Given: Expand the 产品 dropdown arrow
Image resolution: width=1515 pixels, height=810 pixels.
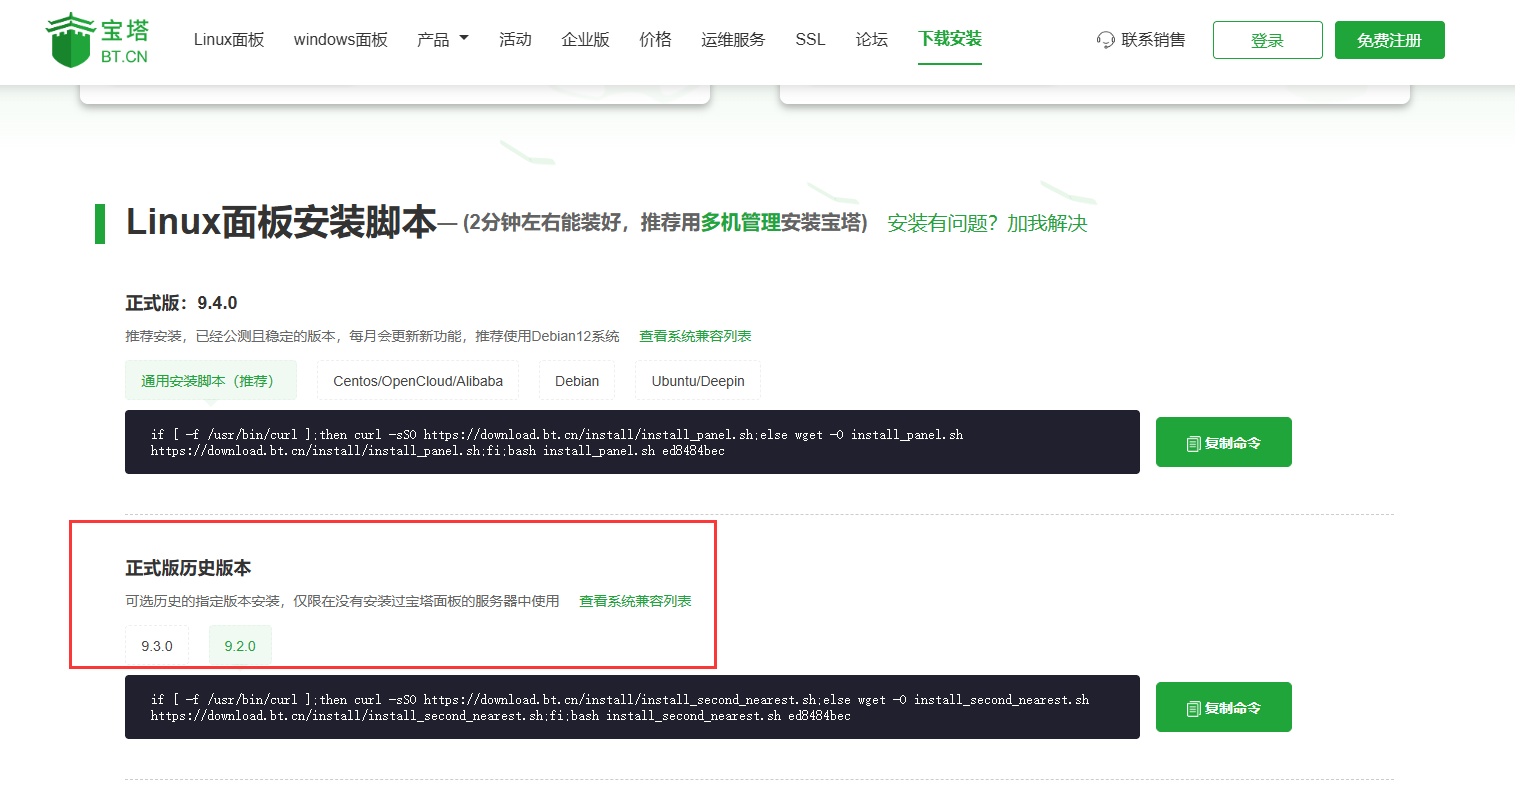Looking at the screenshot, I should click(x=464, y=39).
